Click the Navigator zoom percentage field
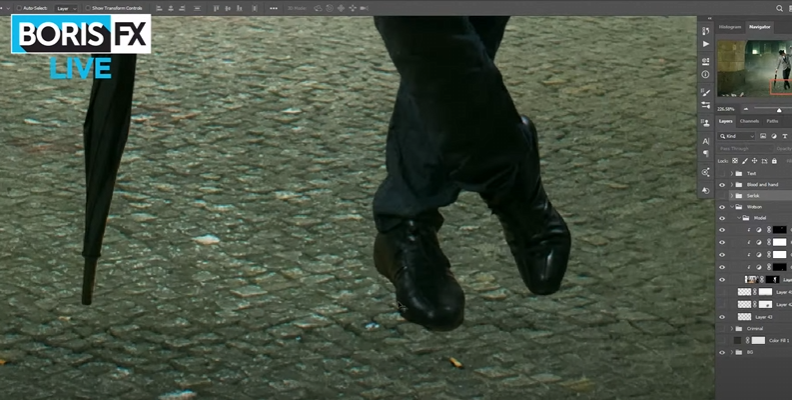 (726, 109)
